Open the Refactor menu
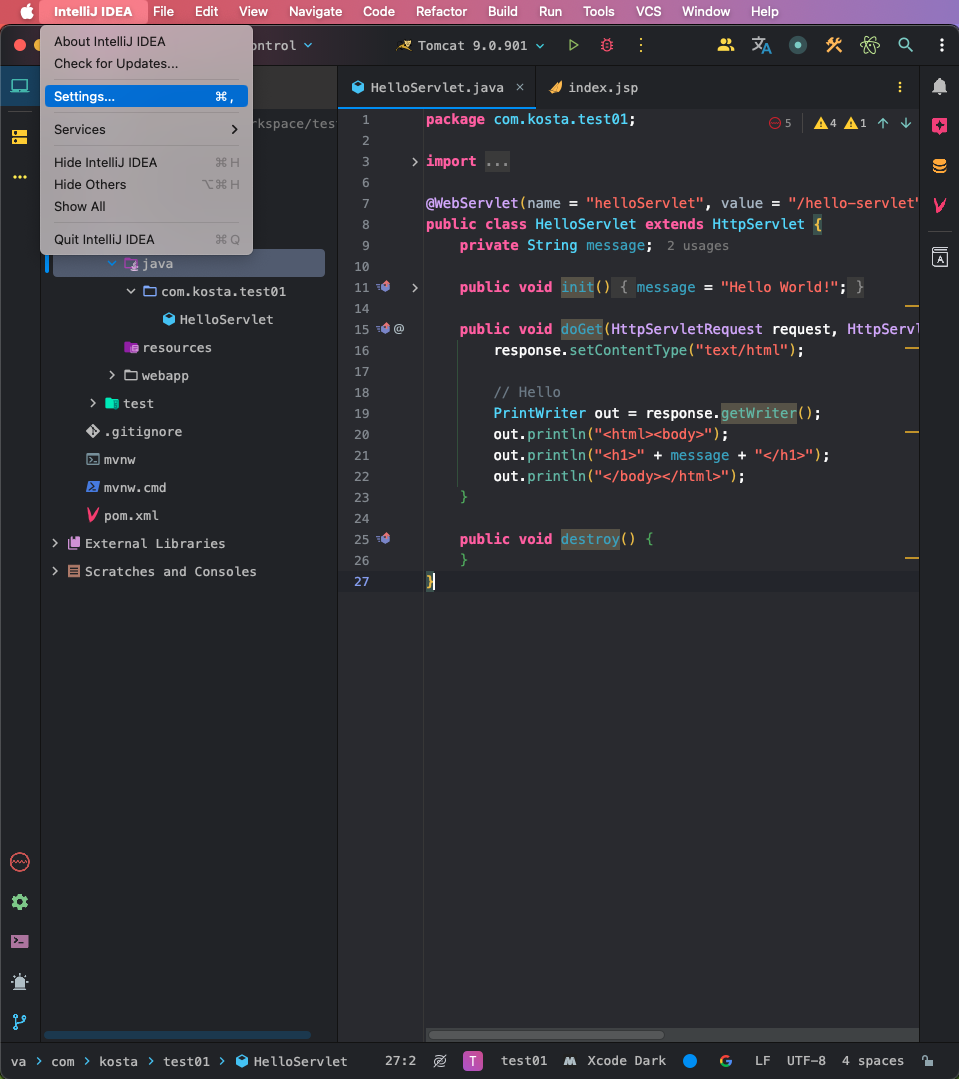959x1079 pixels. [441, 12]
